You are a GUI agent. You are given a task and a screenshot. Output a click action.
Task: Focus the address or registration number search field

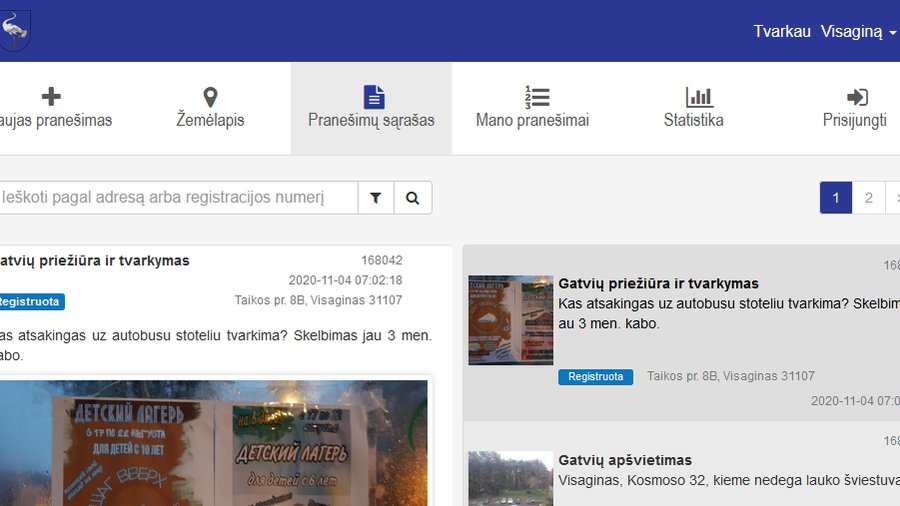pos(179,198)
